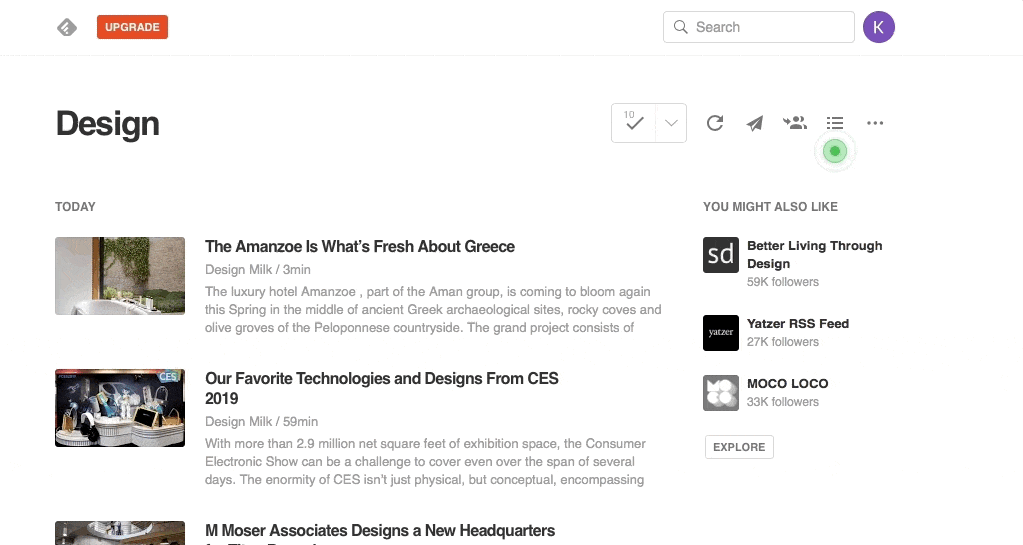Click the Feedly logo icon
Image resolution: width=1023 pixels, height=545 pixels.
[67, 27]
